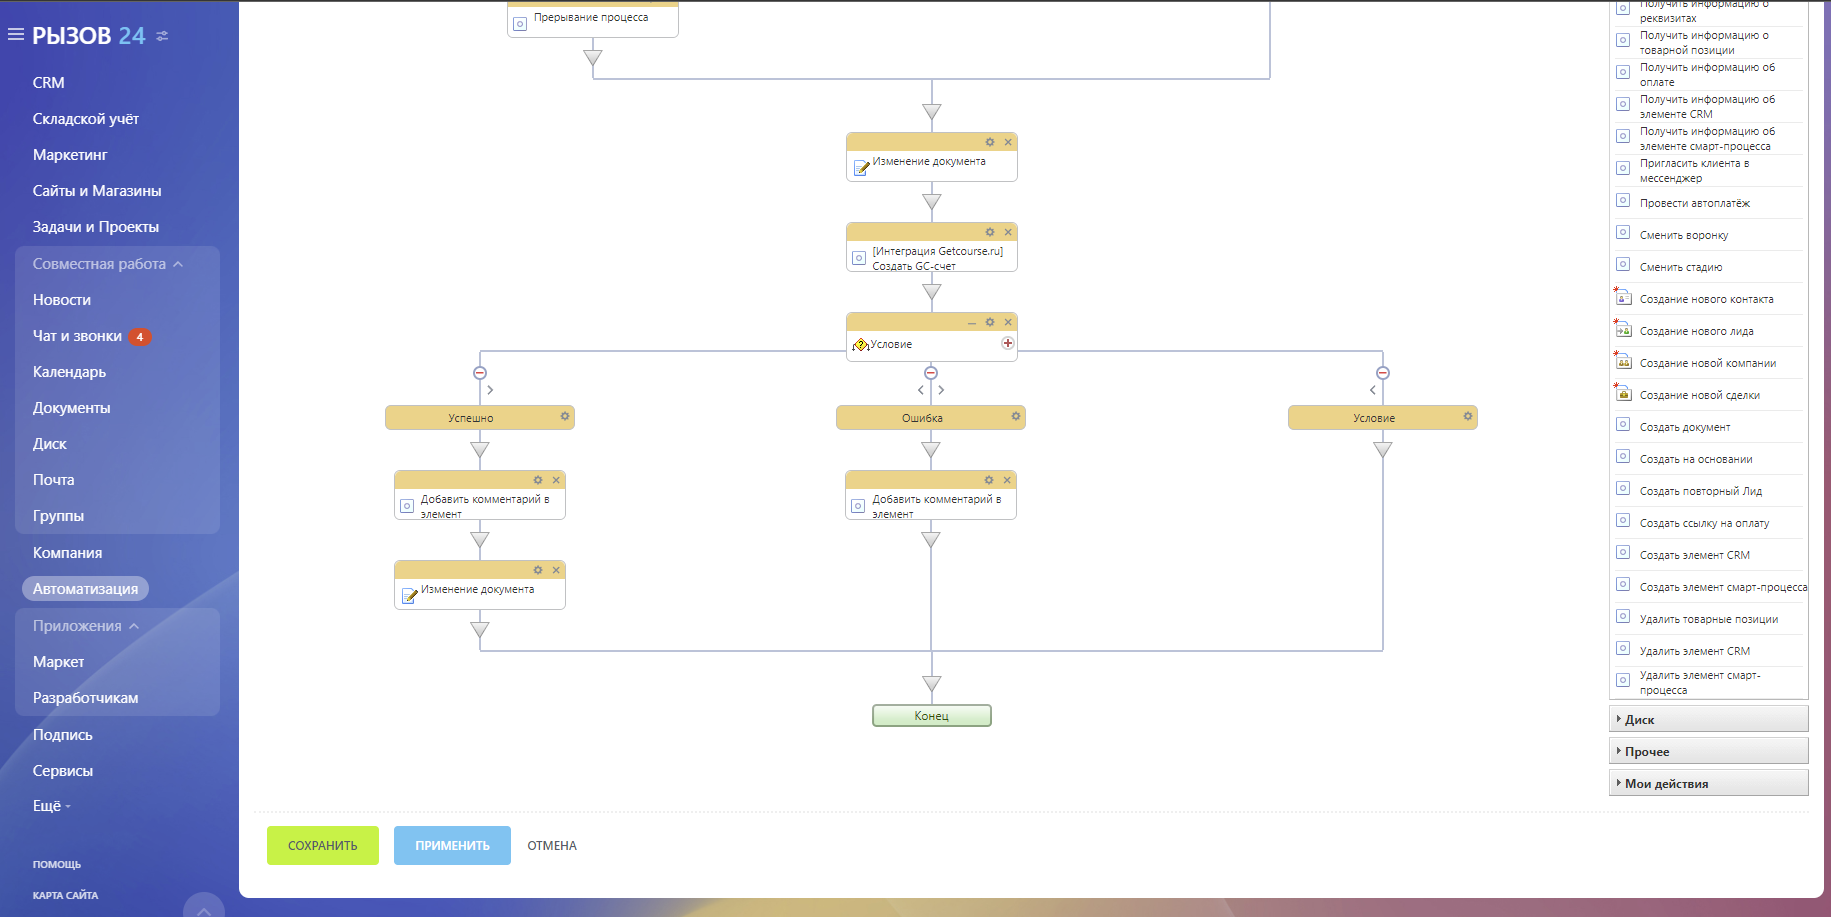Screen dimensions: 1831x917
Task: Expand the Диск actions section
Action: [x=1639, y=719]
